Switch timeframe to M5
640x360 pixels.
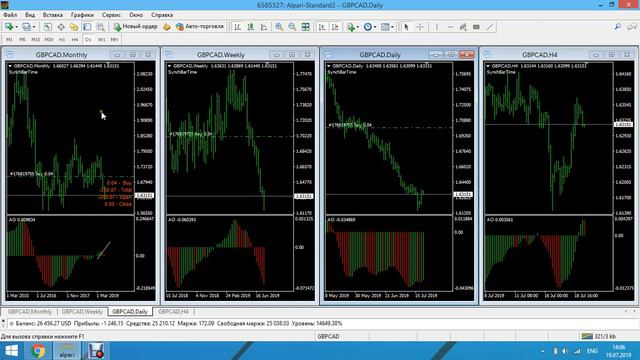coord(22,40)
